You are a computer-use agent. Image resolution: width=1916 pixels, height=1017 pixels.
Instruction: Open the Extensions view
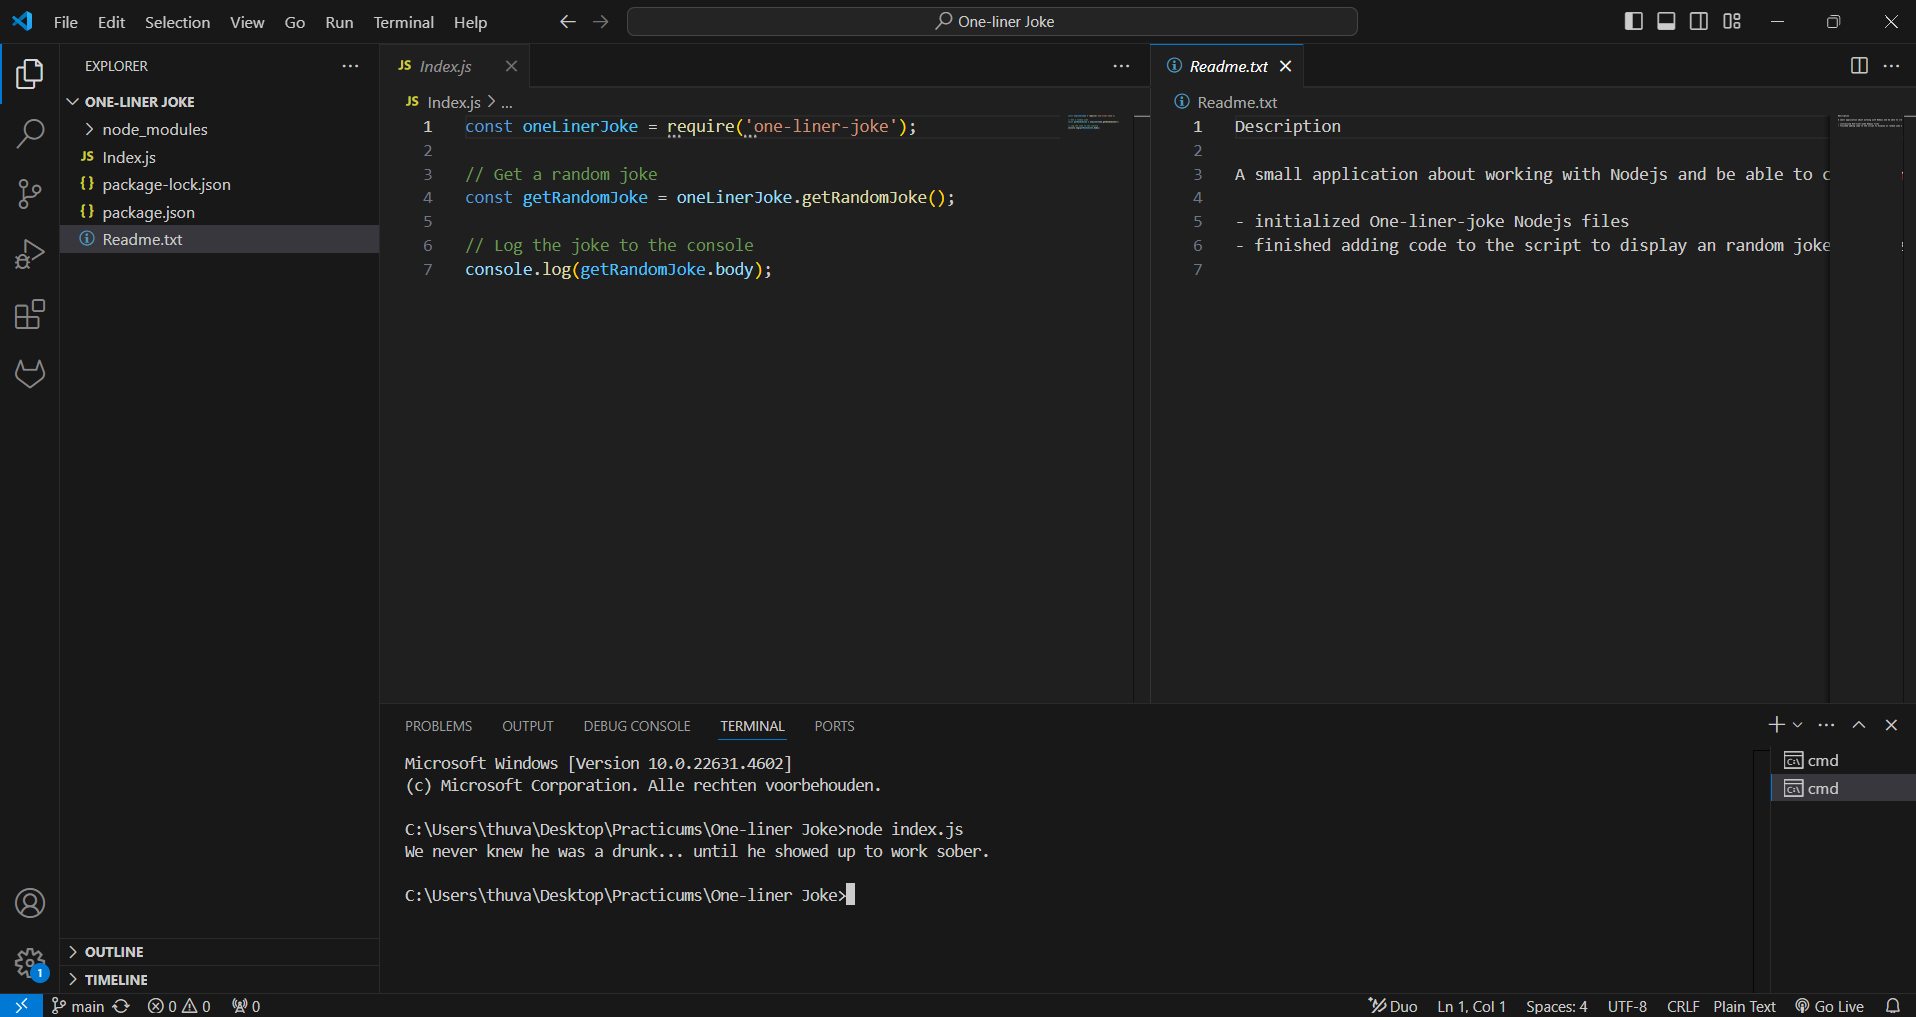[30, 315]
